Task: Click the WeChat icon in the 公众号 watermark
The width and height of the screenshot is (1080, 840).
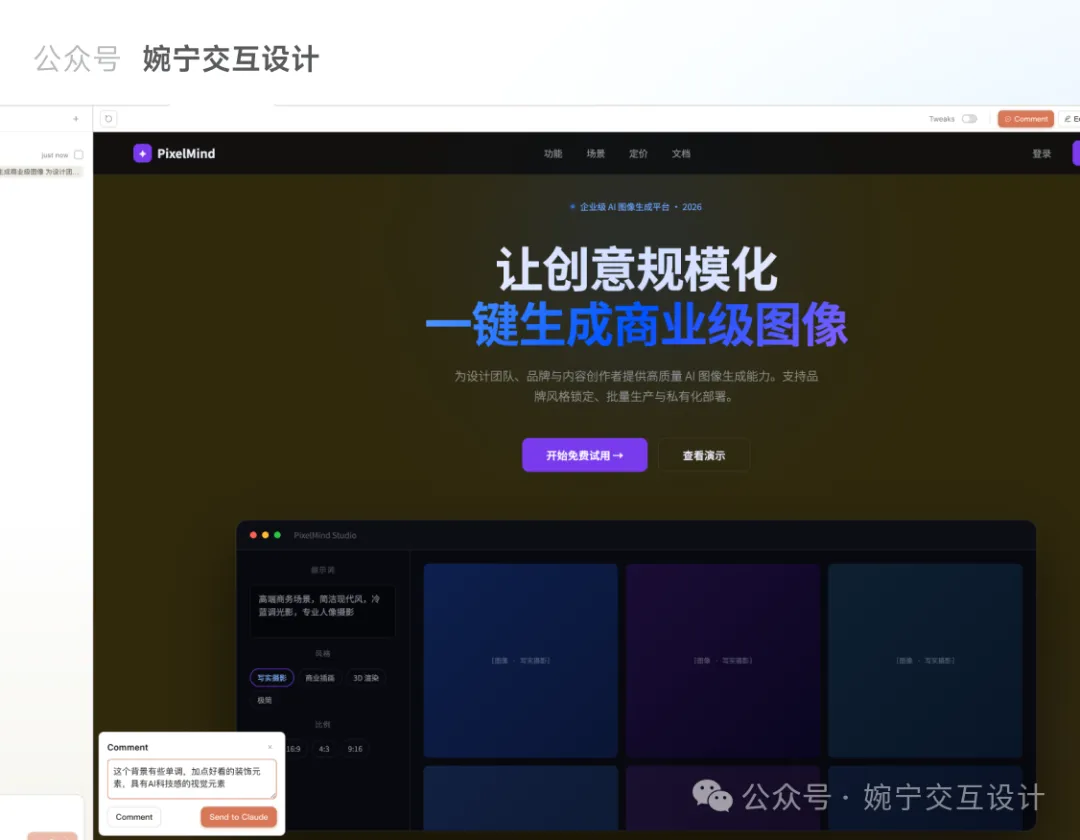Action: click(713, 793)
